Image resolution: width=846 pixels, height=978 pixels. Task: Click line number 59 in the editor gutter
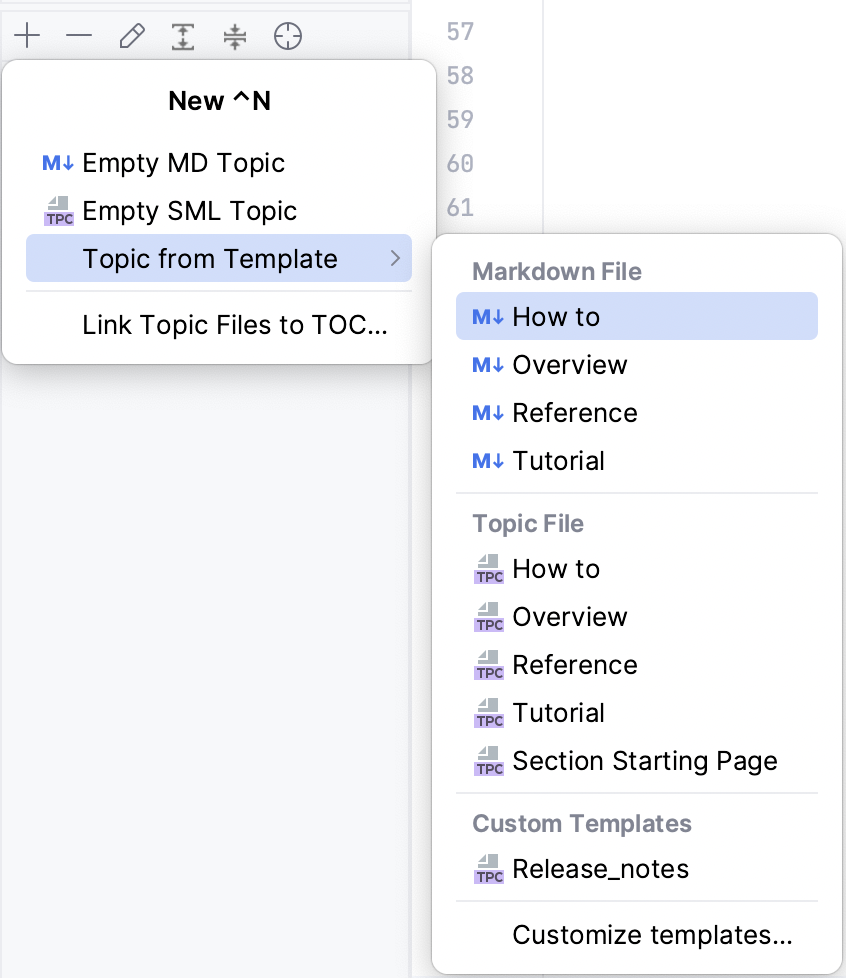(x=459, y=120)
